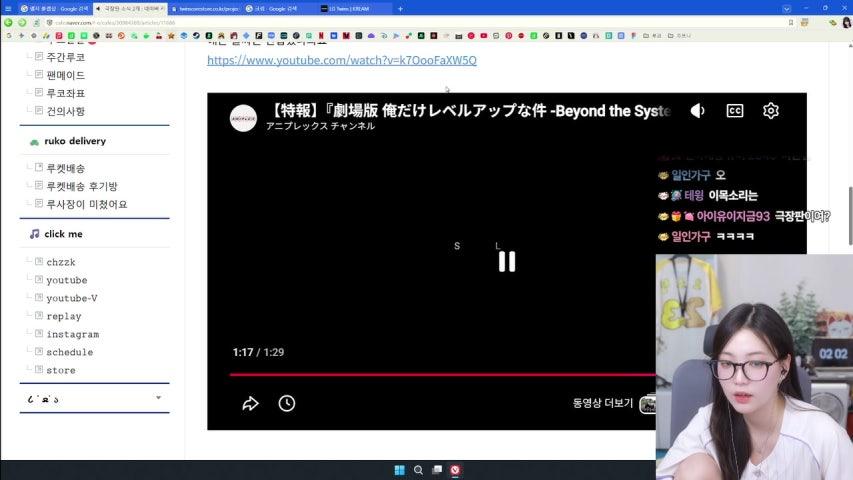The height and width of the screenshot is (480, 853).
Task: Mute the video with the speaker icon
Action: [x=697, y=111]
